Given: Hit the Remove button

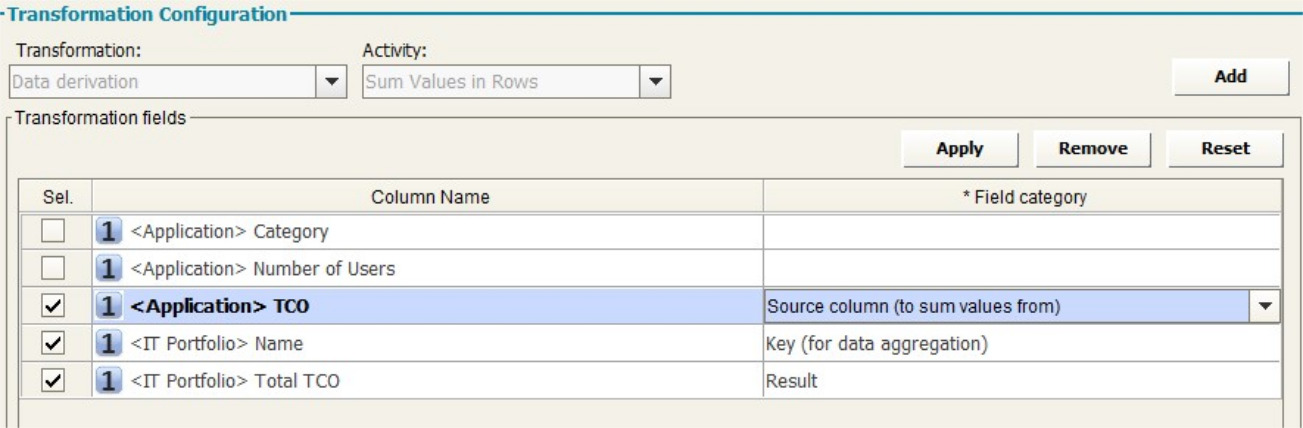Looking at the screenshot, I should pyautogui.click(x=1093, y=149).
